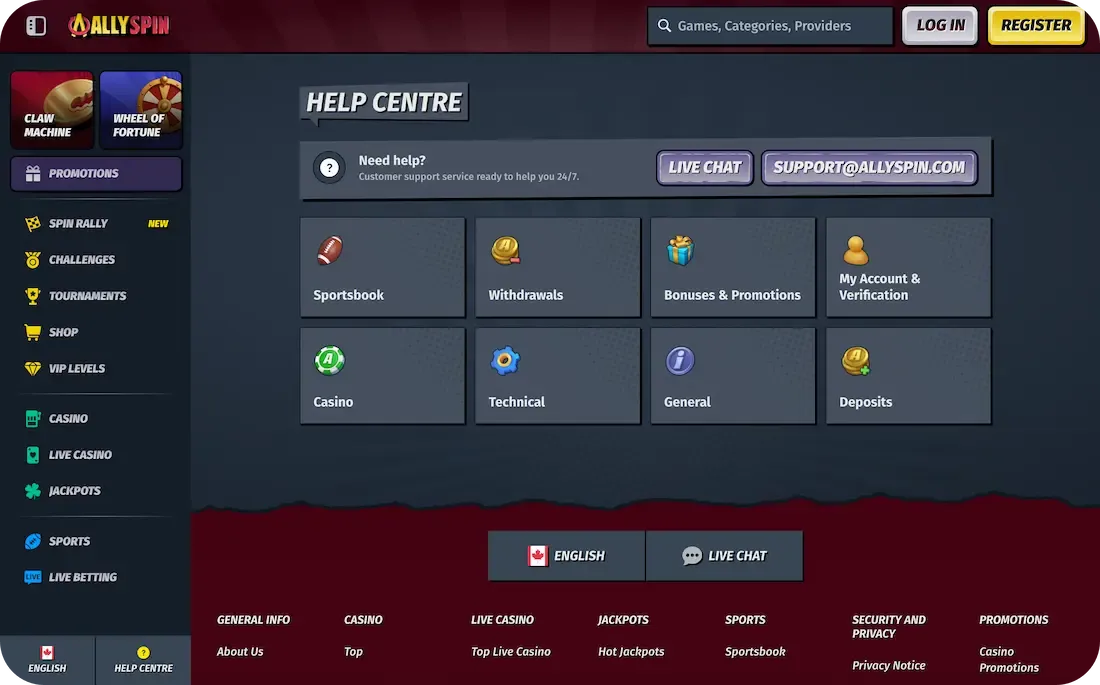Open the Technical help category text
1100x685 pixels.
click(516, 402)
